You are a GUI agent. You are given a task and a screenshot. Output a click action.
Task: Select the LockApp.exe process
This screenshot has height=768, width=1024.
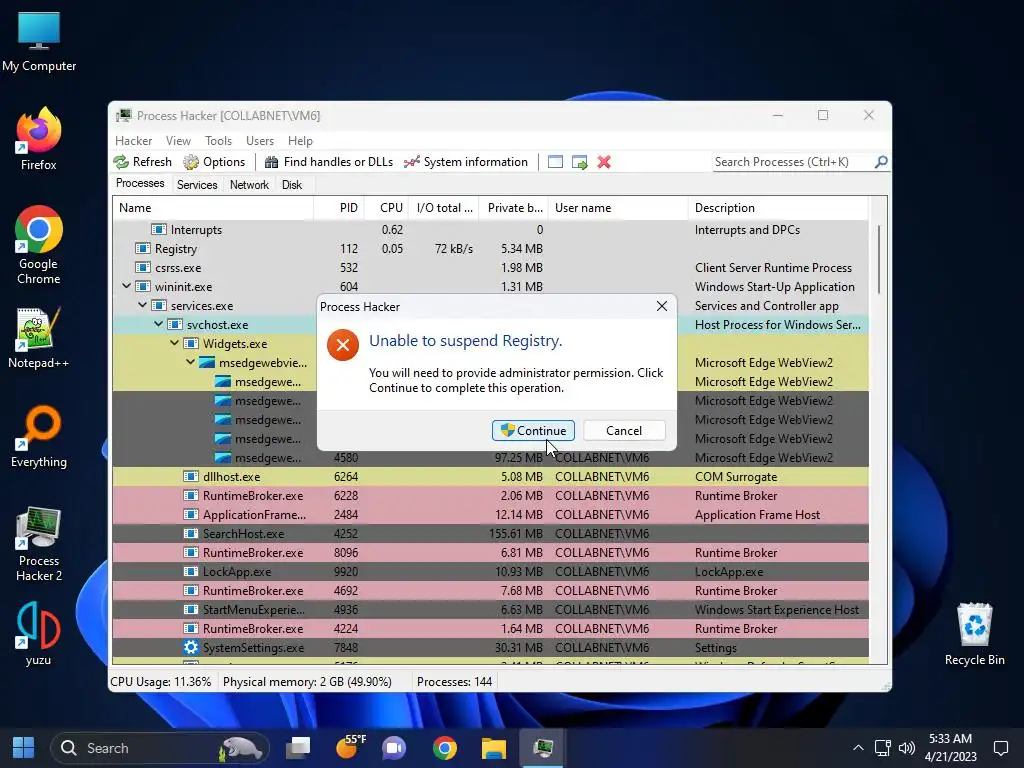click(x=490, y=571)
